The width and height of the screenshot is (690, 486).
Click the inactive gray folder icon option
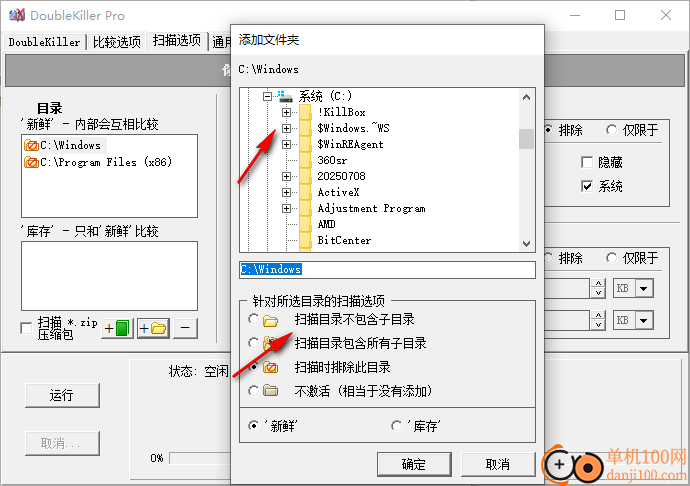pos(270,390)
